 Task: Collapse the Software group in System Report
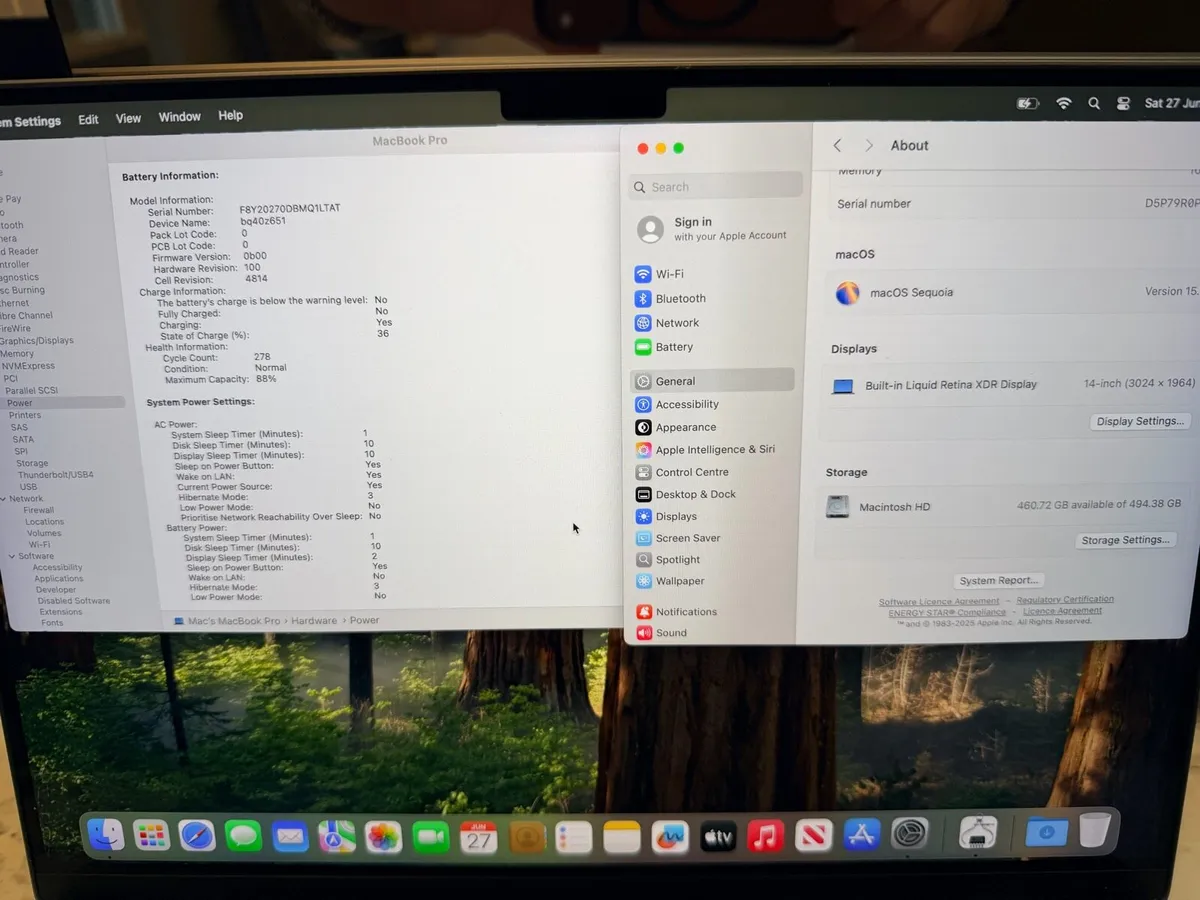pos(11,557)
